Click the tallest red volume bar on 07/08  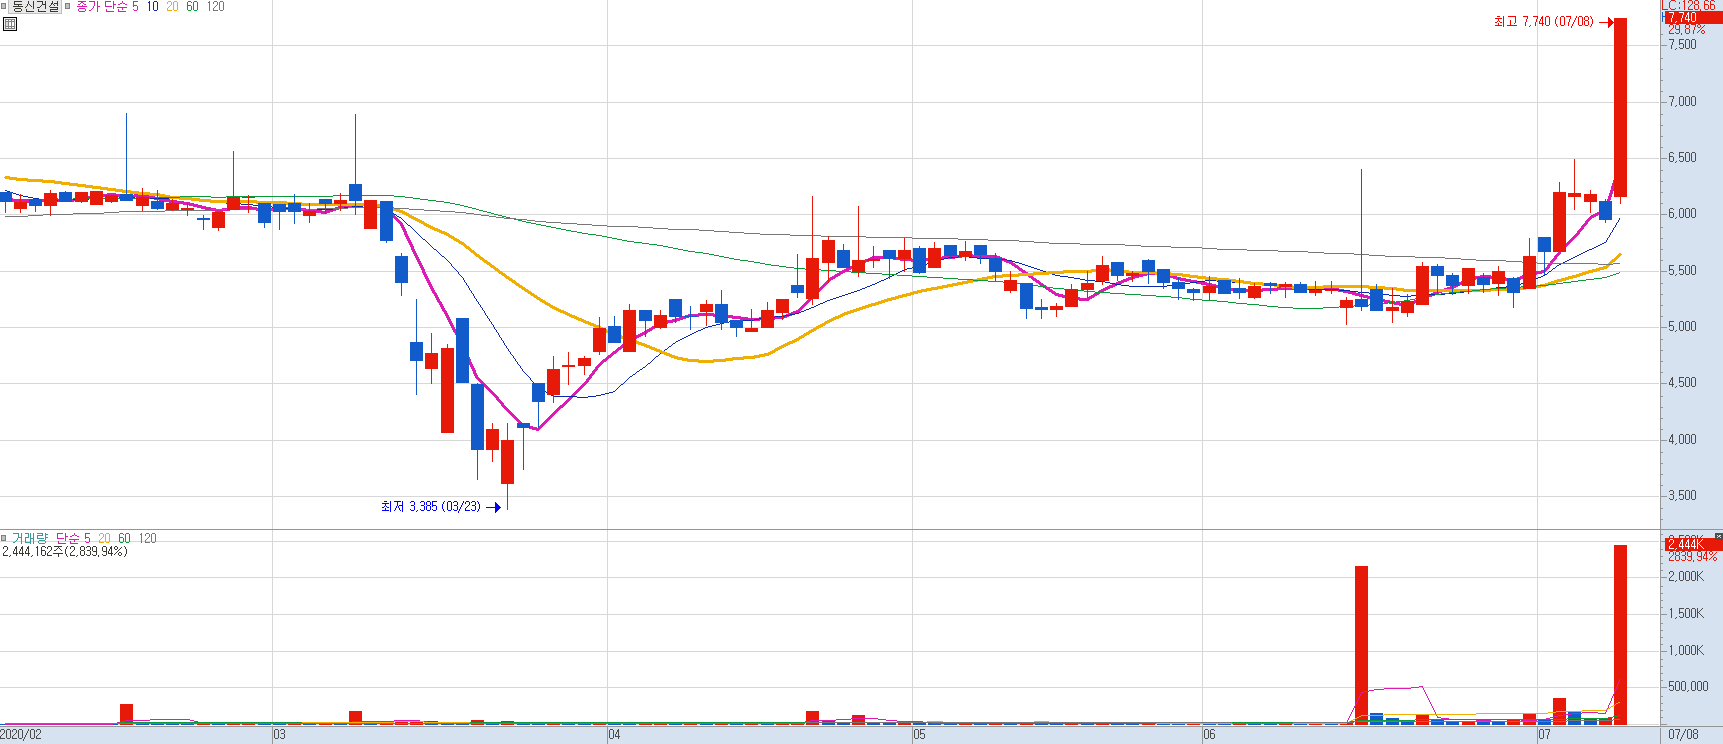1621,634
